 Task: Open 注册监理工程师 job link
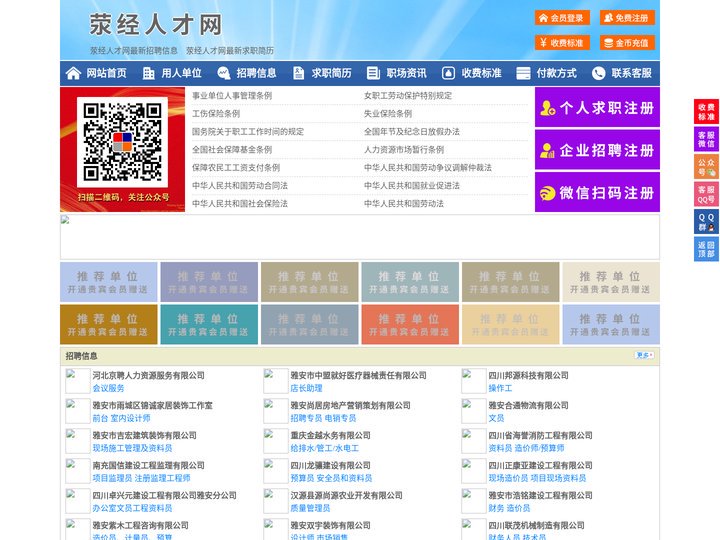click(163, 478)
